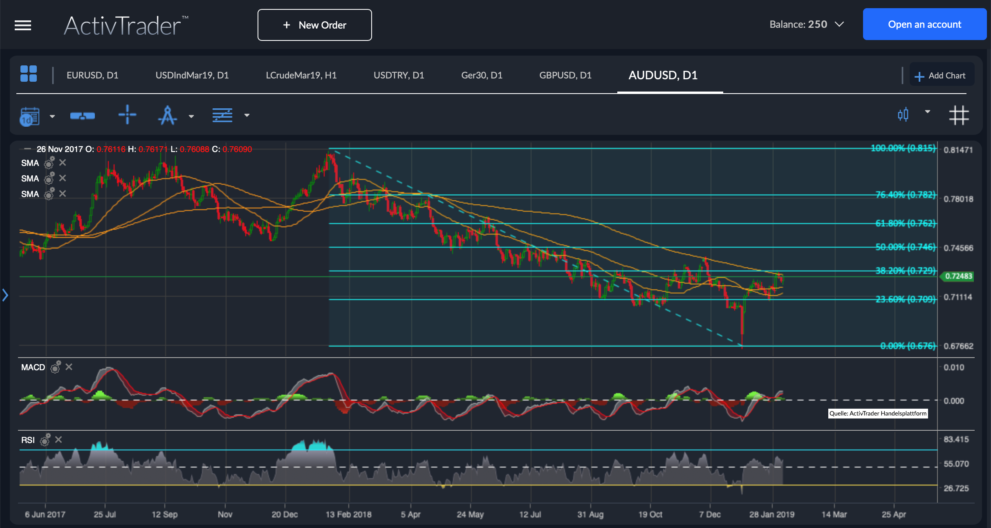Click the 13 Feb 2018 date label
This screenshot has width=991, height=528.
(348, 515)
